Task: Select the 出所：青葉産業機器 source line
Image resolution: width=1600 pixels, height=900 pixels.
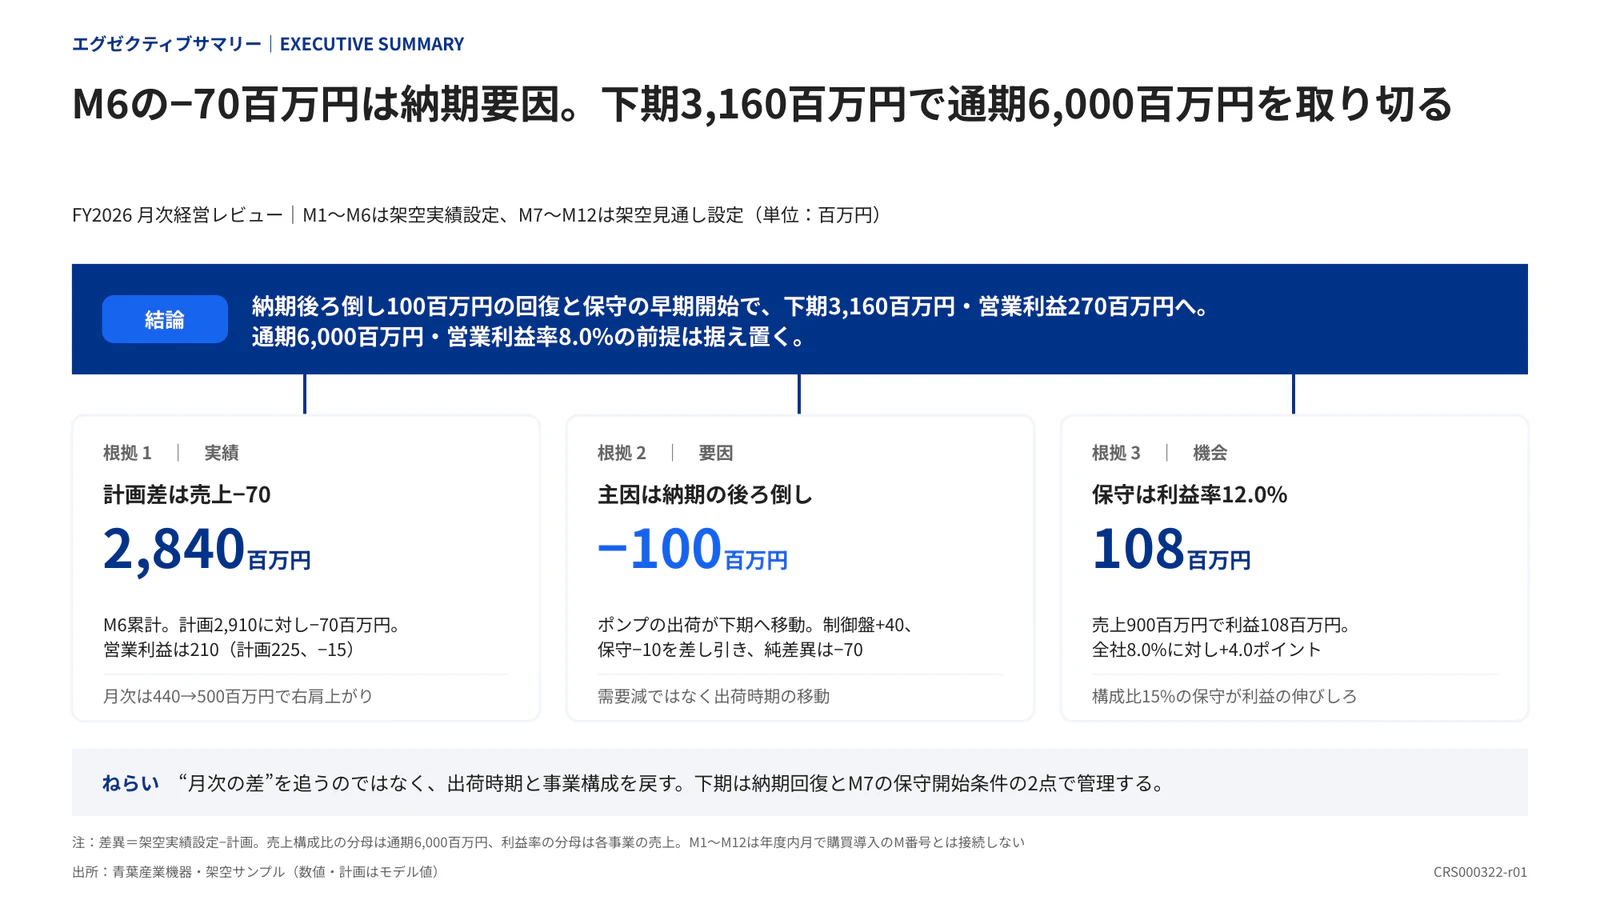Action: [258, 872]
